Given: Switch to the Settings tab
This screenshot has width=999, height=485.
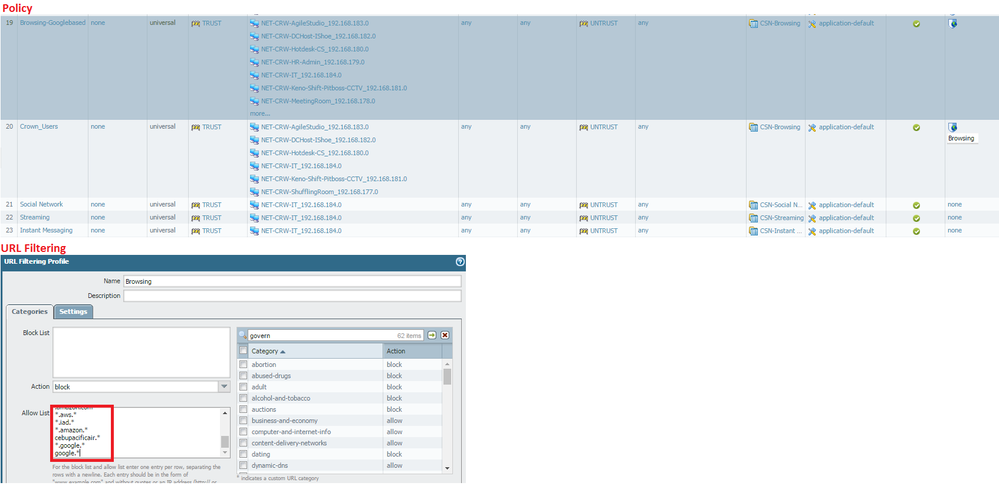Looking at the screenshot, I should [73, 311].
